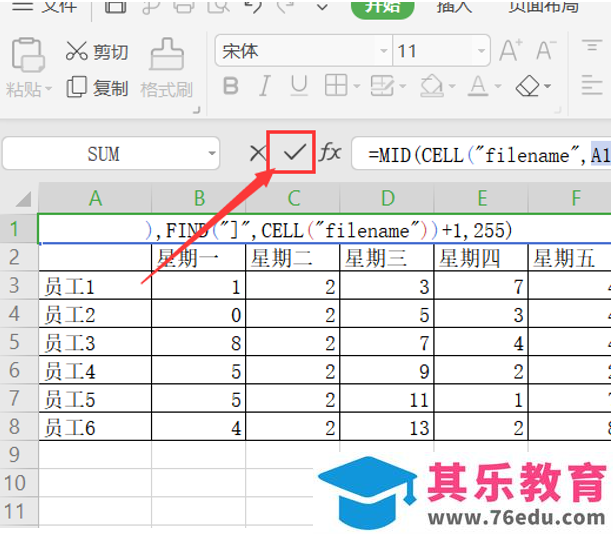Click the left align text icon
This screenshot has width=613, height=534.
click(x=591, y=85)
